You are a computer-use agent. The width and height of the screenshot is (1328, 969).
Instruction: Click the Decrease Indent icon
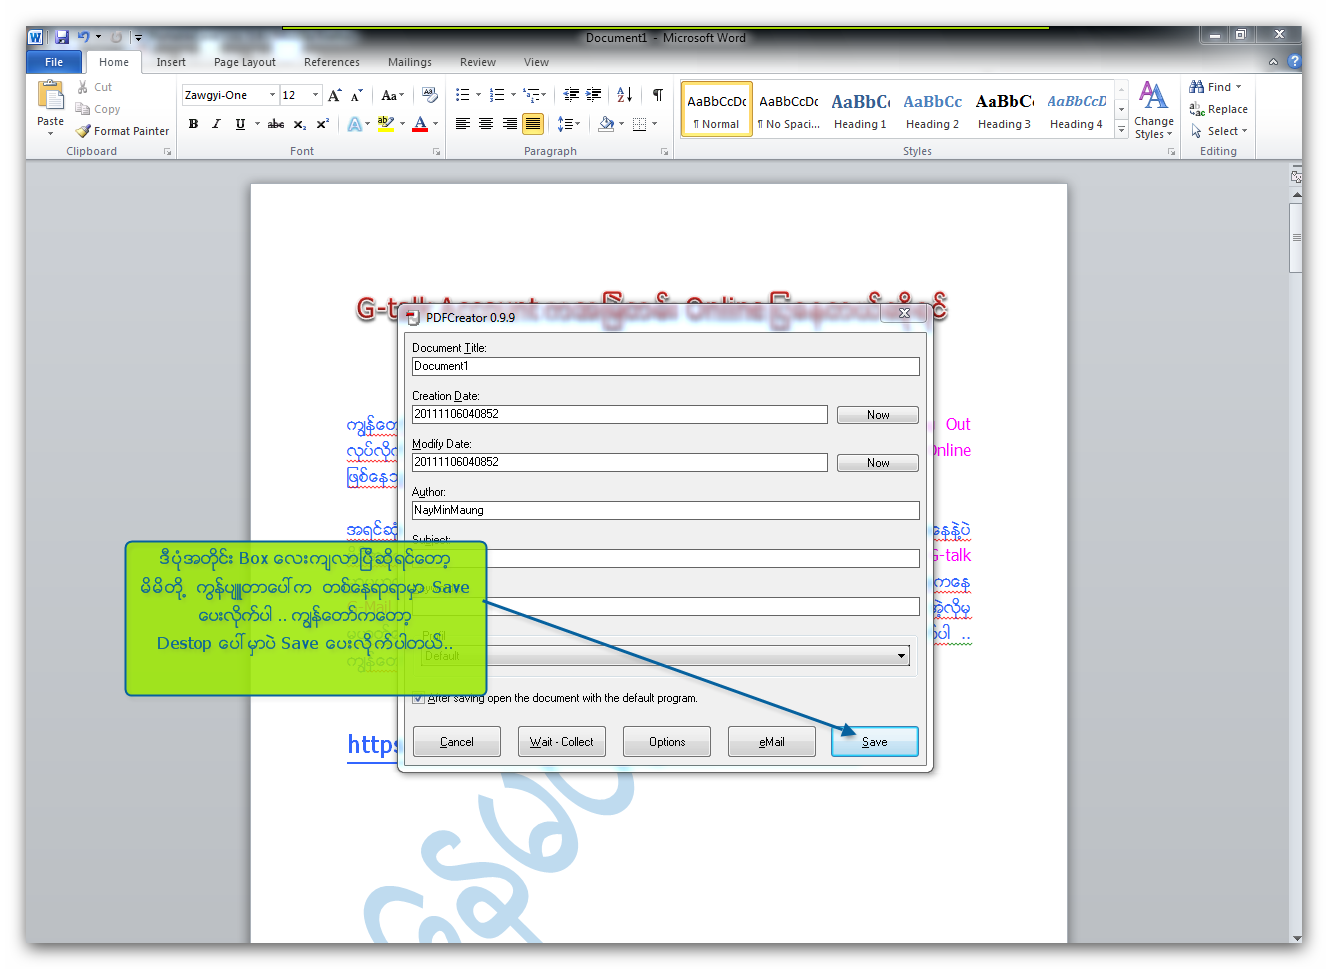pos(571,95)
